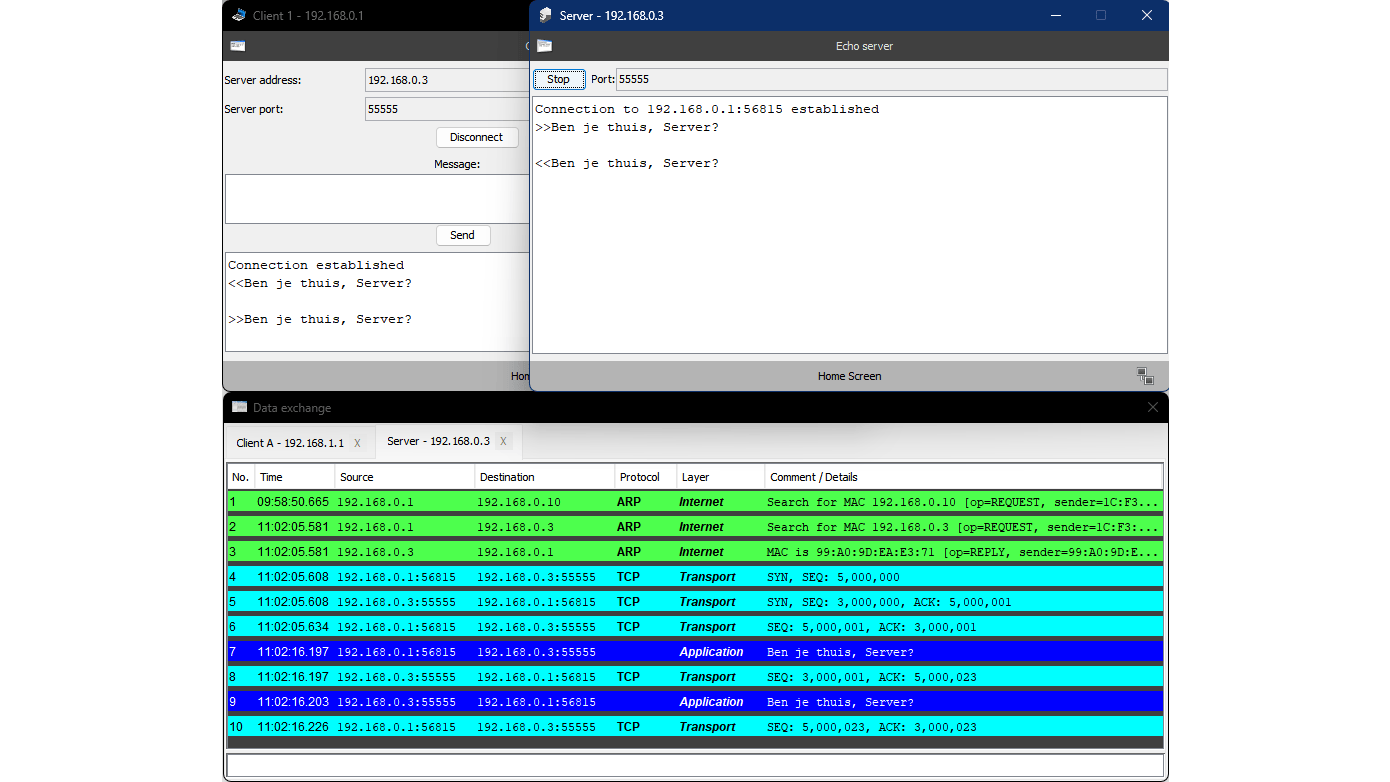Focus the Server port field in Client 1
The width and height of the screenshot is (1390, 782).
447,109
